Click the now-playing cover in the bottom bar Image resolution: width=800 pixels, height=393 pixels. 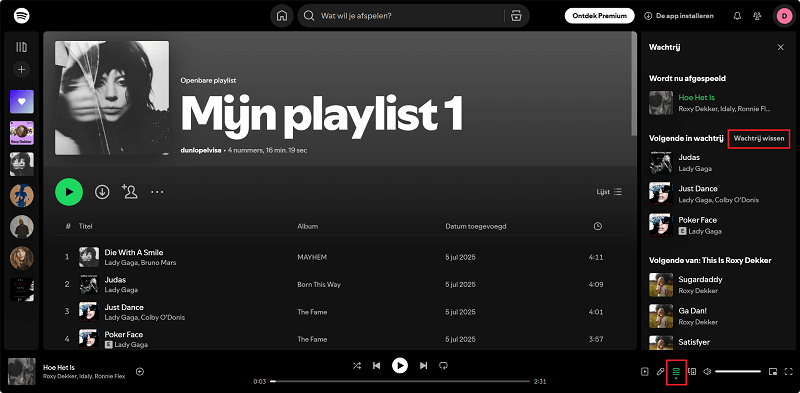[x=22, y=371]
